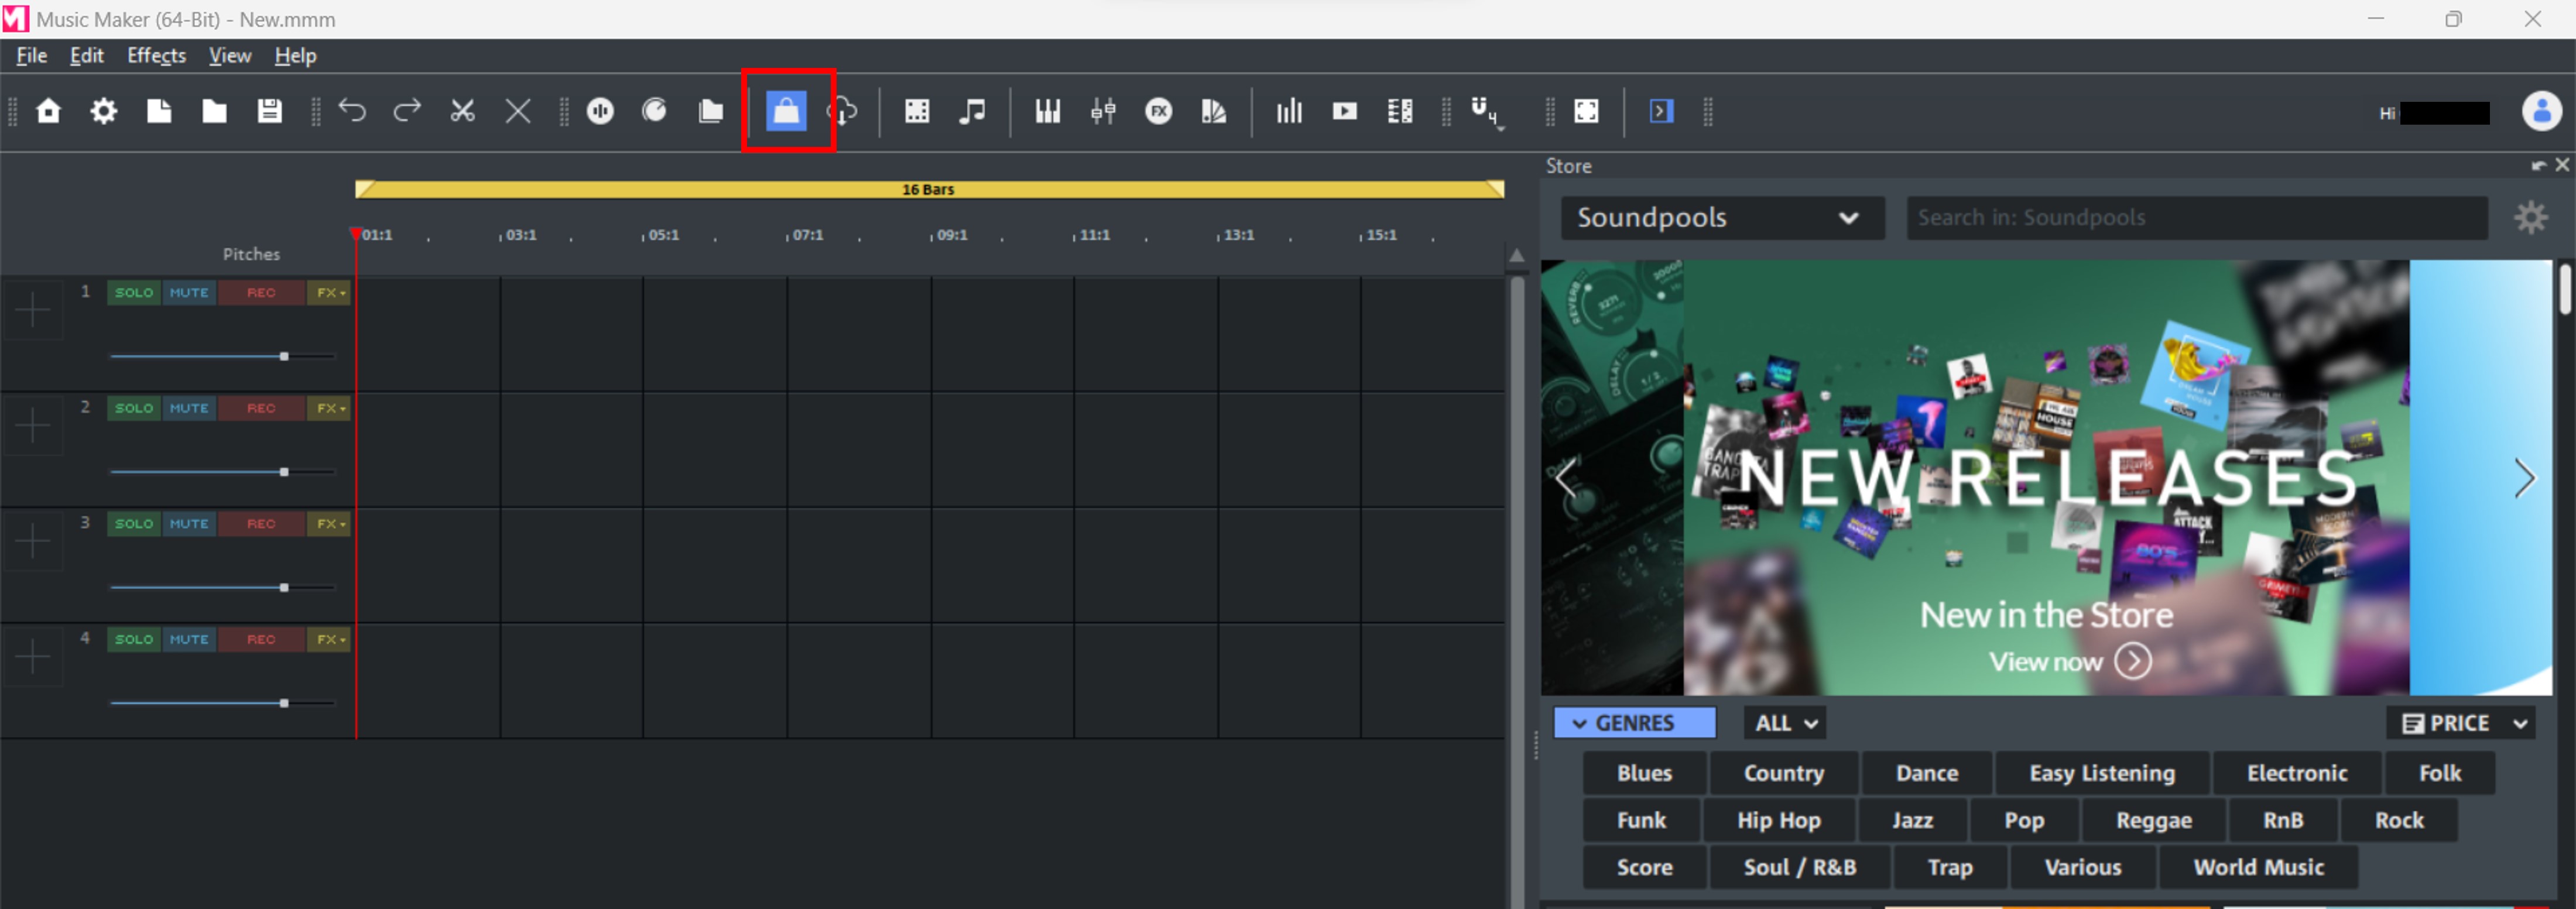Open the Store panel settings gear
Viewport: 2576px width, 909px height.
2530,217
